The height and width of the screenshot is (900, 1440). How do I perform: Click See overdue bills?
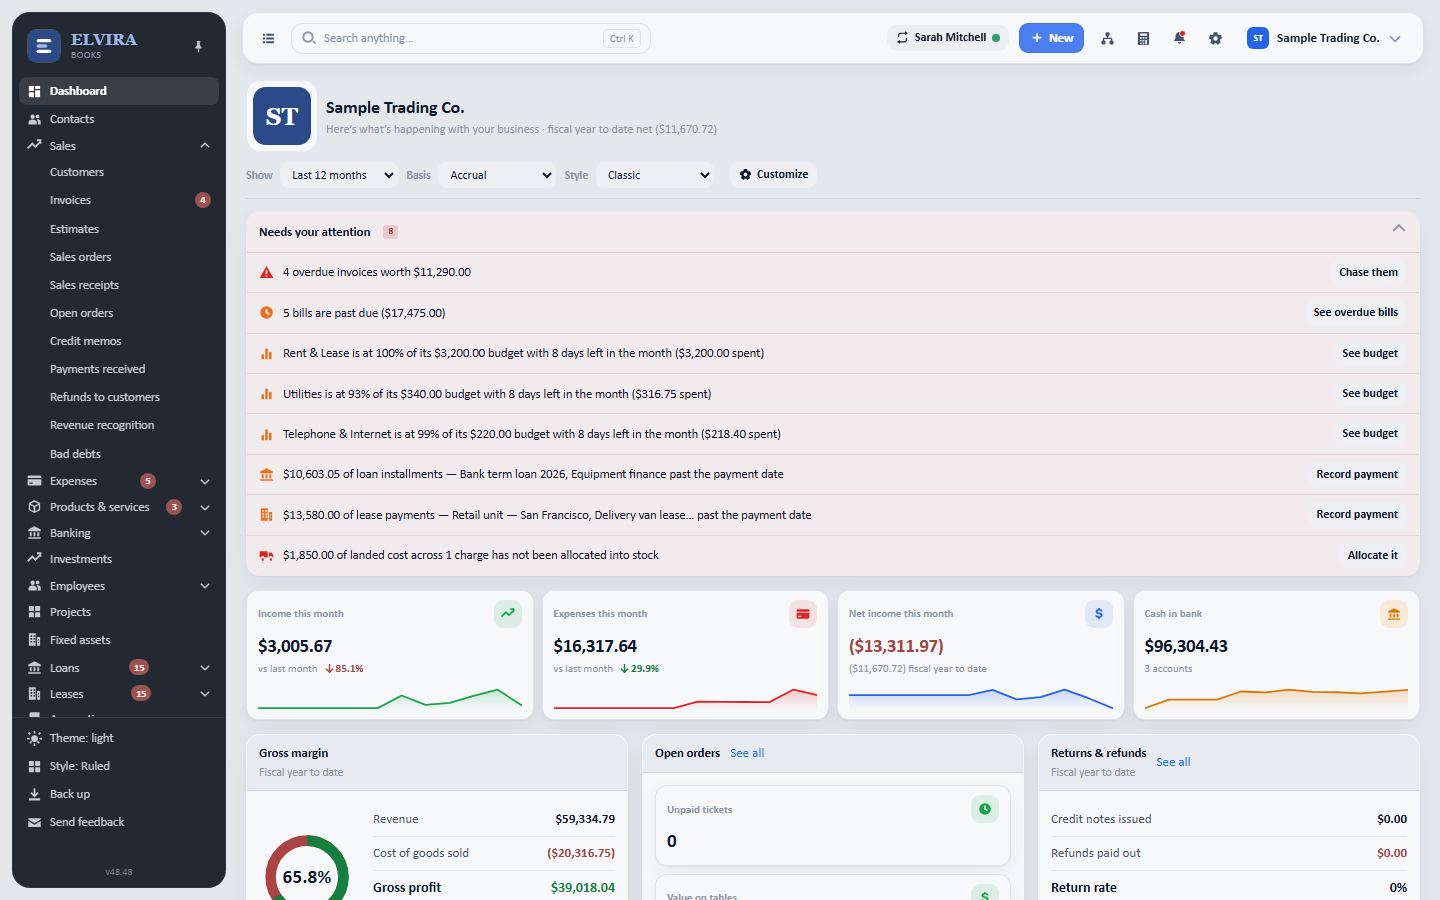tap(1356, 312)
